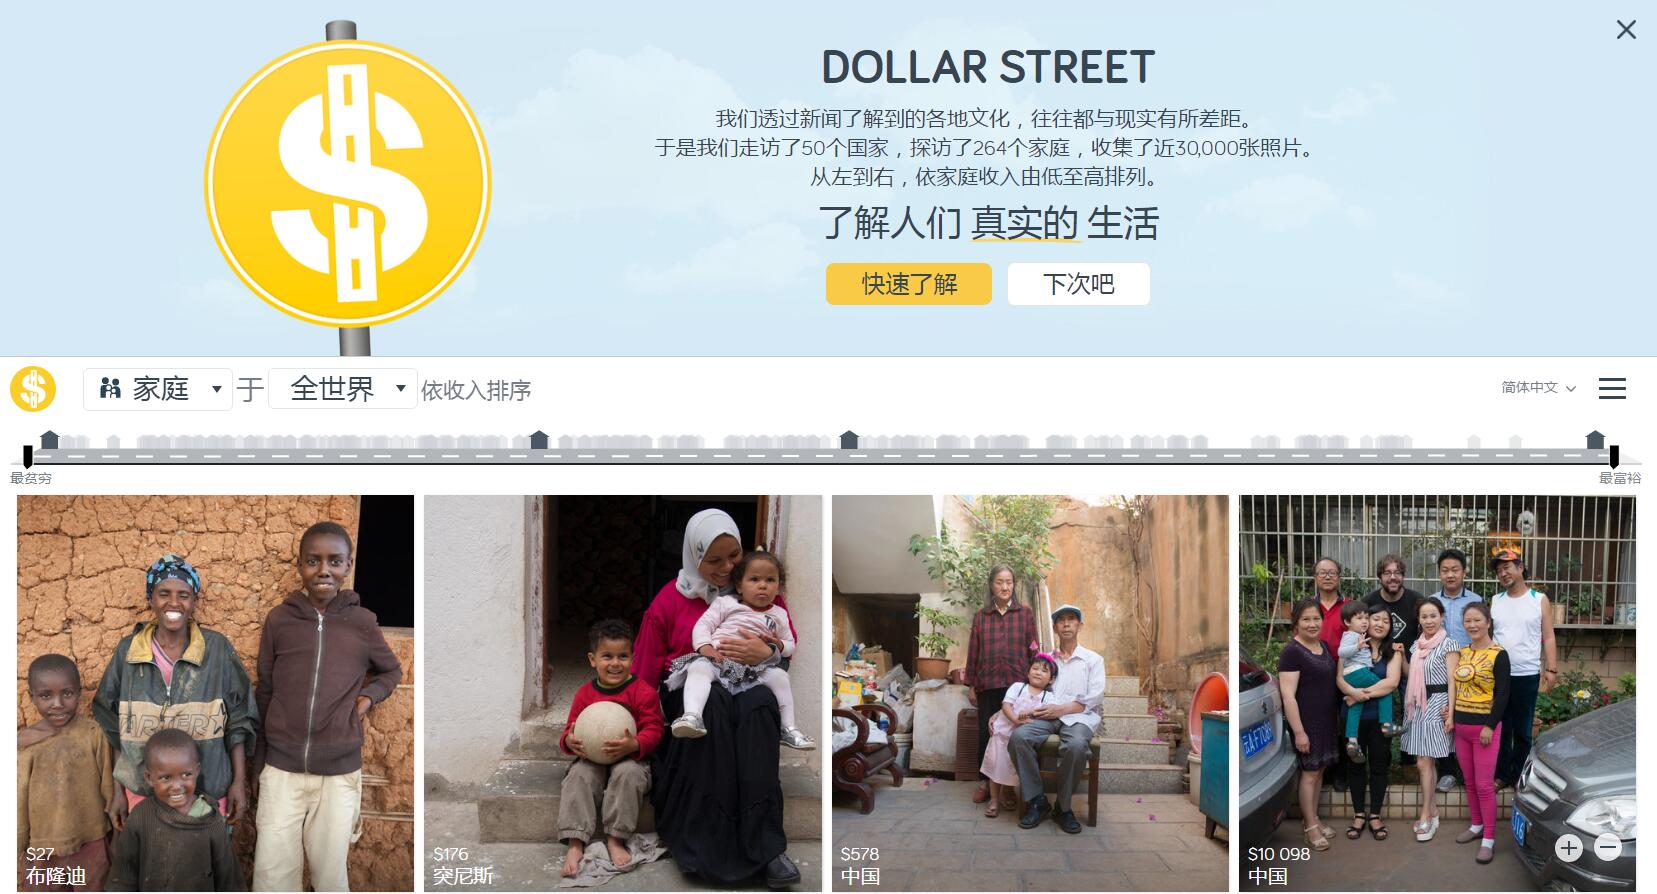Click the first dark house on street
This screenshot has width=1657, height=894.
49,439
